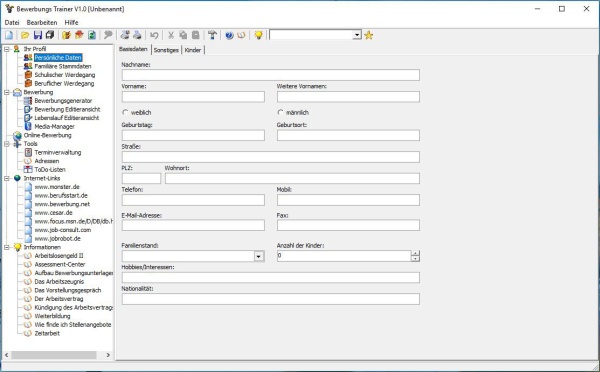
Task: Click the New document toolbar icon
Action: tap(9, 35)
